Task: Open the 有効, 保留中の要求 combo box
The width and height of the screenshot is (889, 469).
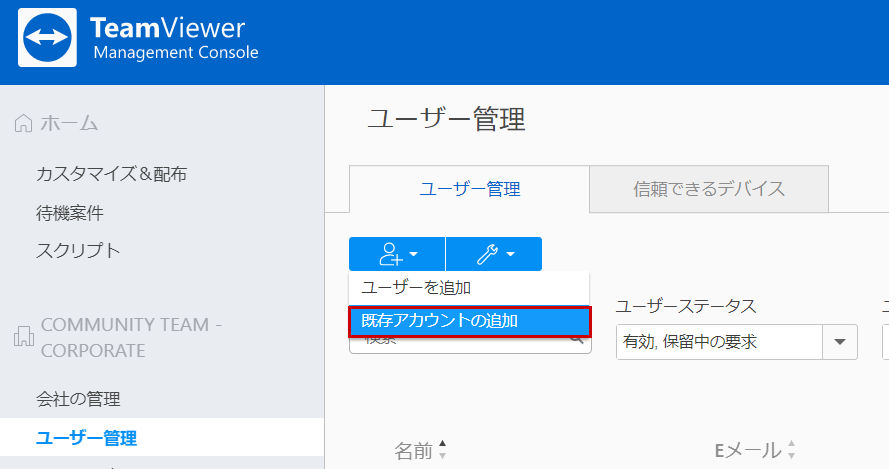Action: tap(736, 342)
